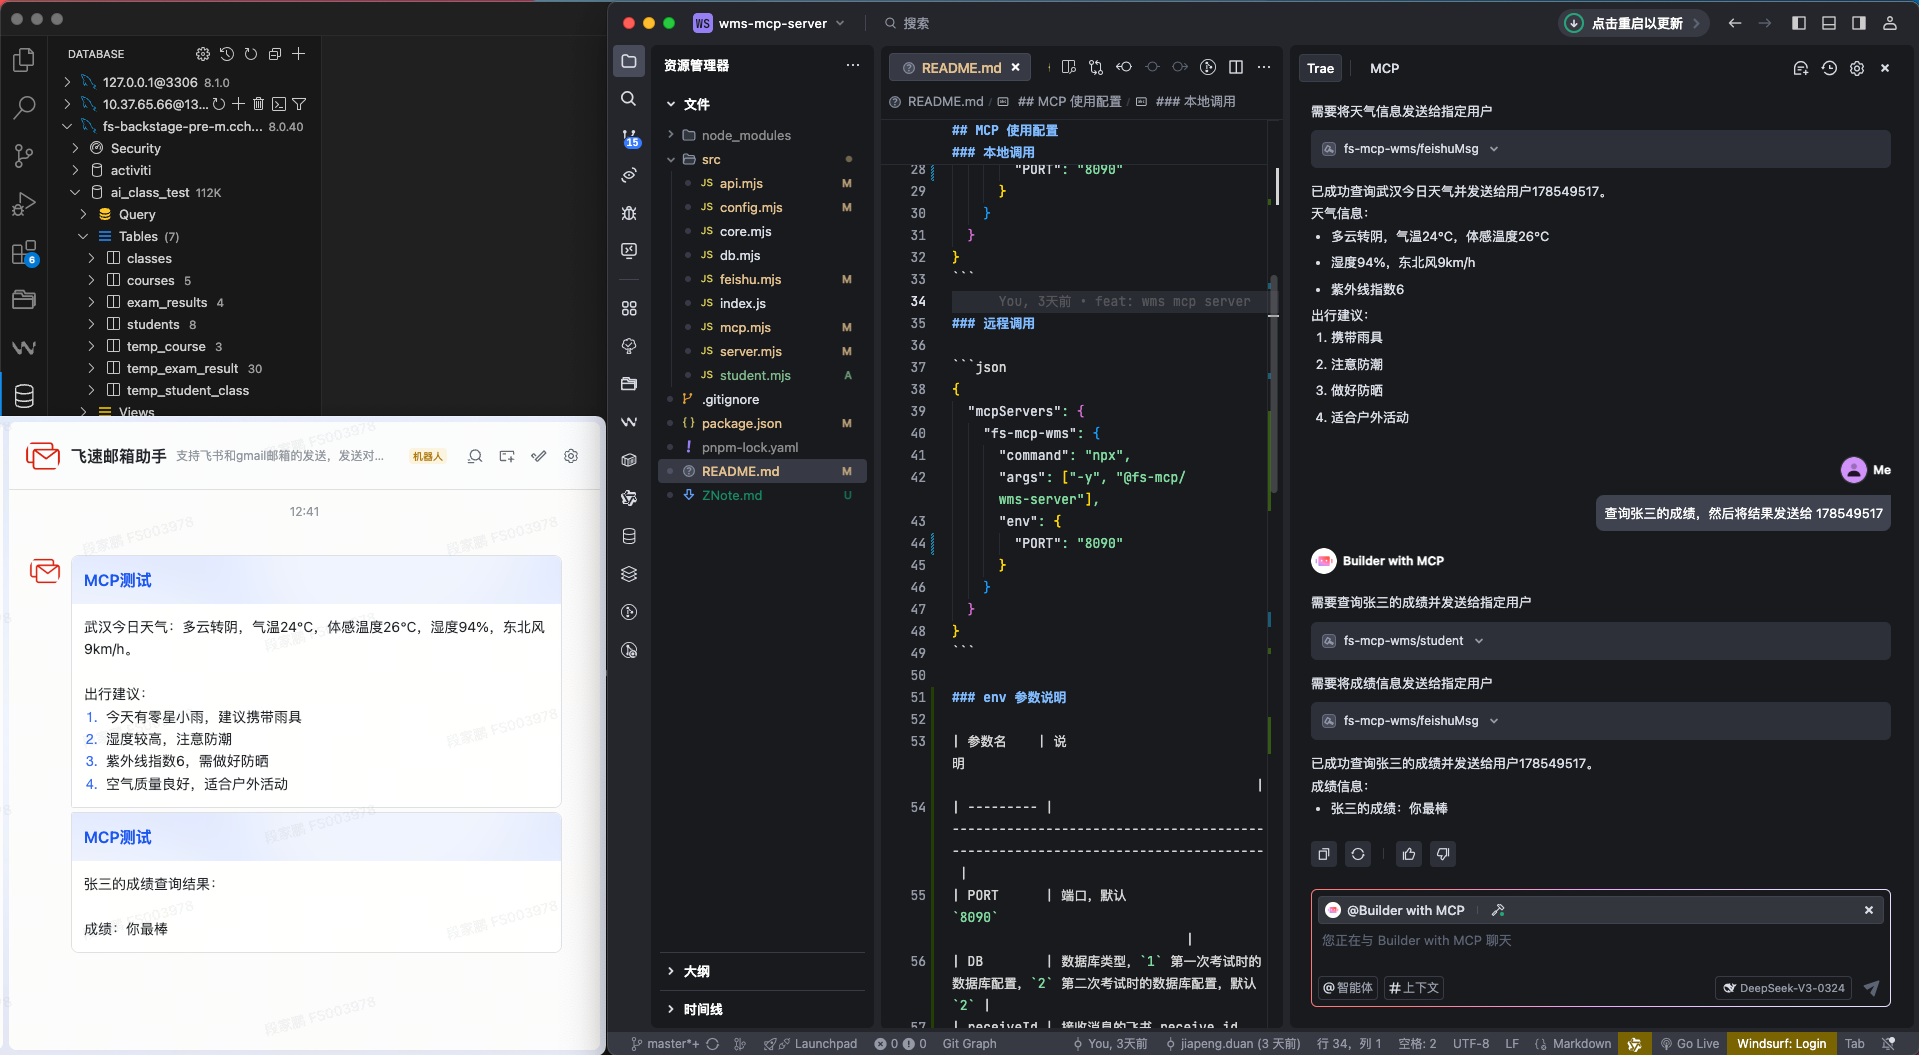Open settings gear in the 飞速邮箱助手 chat header
Screen dimensions: 1919x1055
pyautogui.click(x=571, y=456)
